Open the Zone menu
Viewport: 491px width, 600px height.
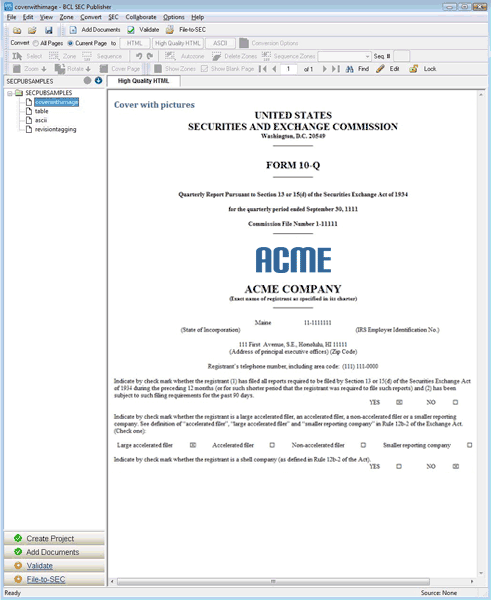pos(66,17)
